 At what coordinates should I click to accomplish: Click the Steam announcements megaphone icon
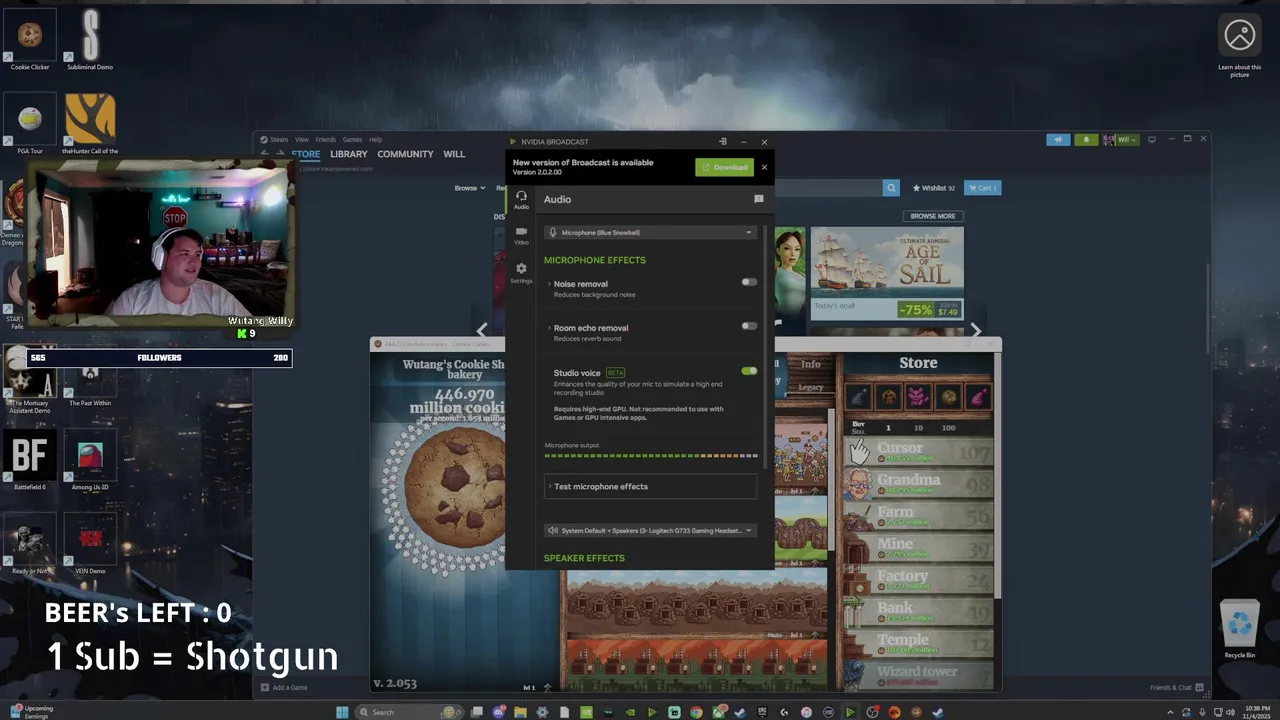pos(1058,140)
